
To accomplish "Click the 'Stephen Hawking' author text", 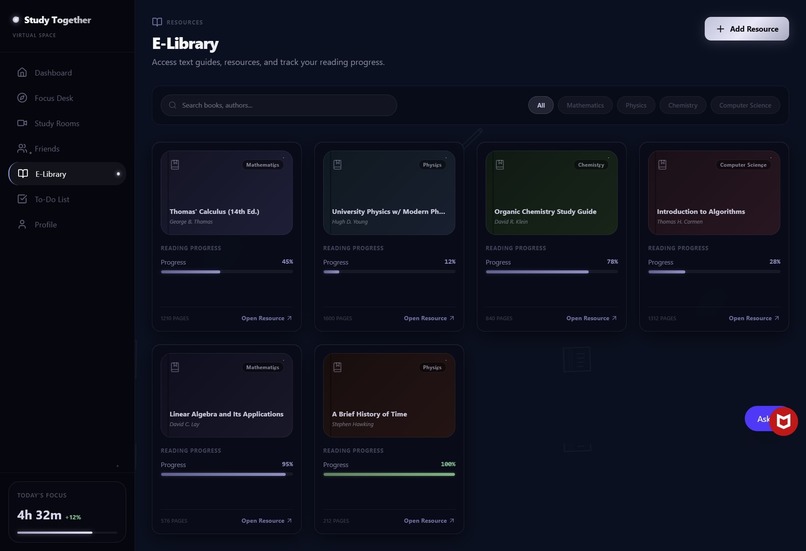I will point(353,424).
